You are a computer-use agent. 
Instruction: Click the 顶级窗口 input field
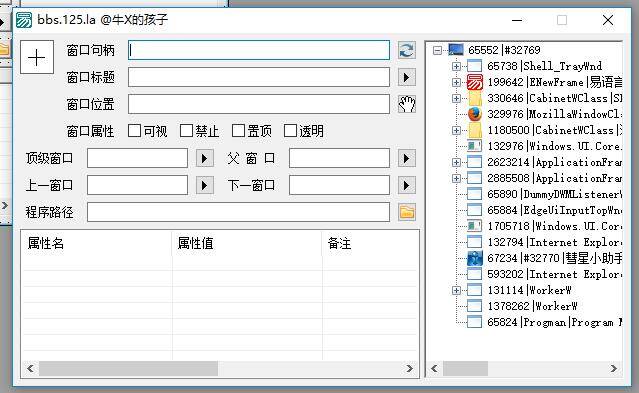137,158
